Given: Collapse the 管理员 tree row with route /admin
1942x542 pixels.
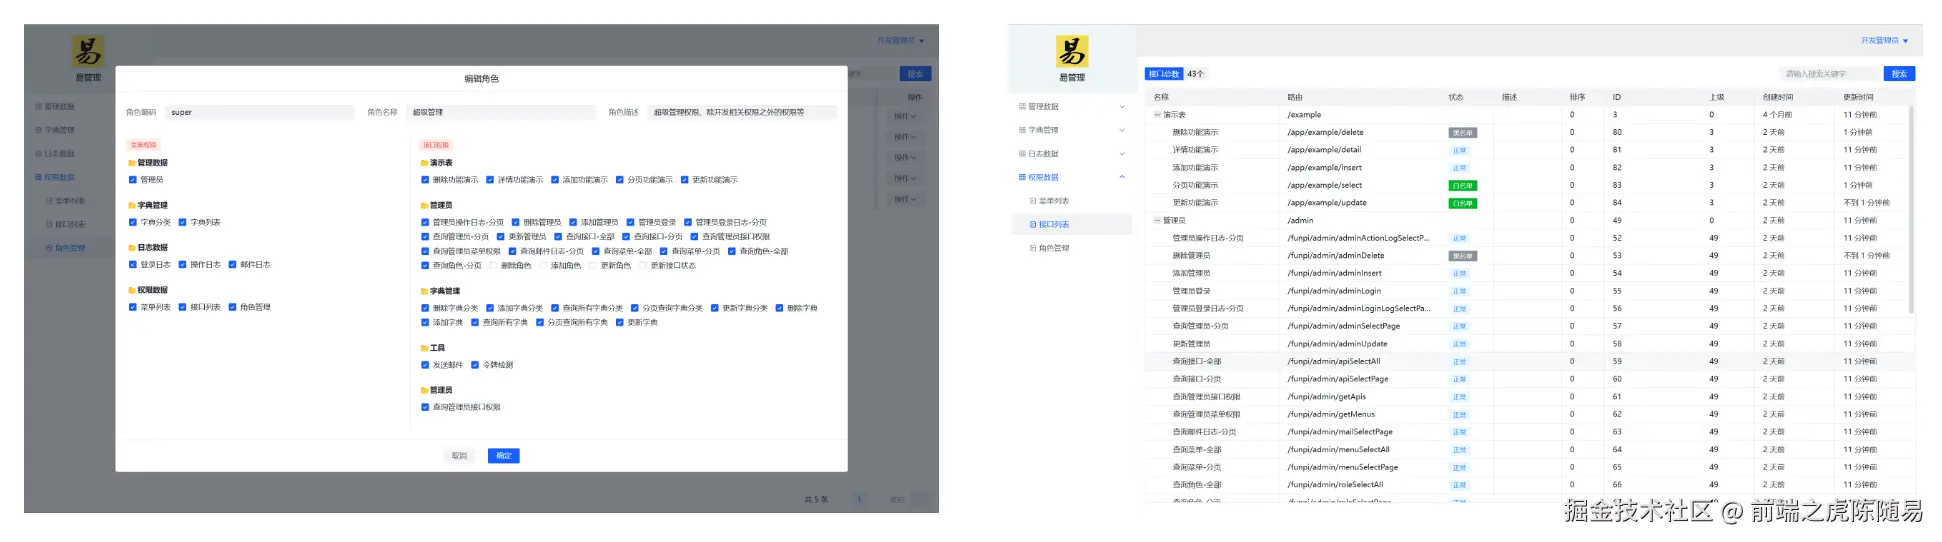Looking at the screenshot, I should point(1158,221).
